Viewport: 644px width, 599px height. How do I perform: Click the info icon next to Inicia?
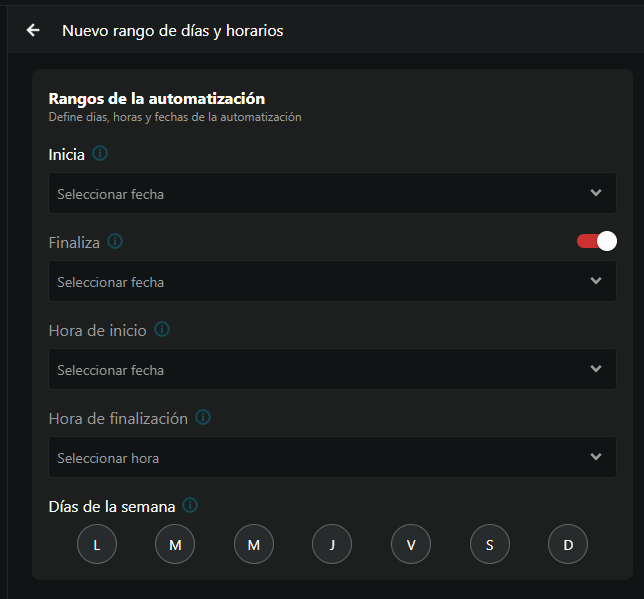[x=100, y=154]
